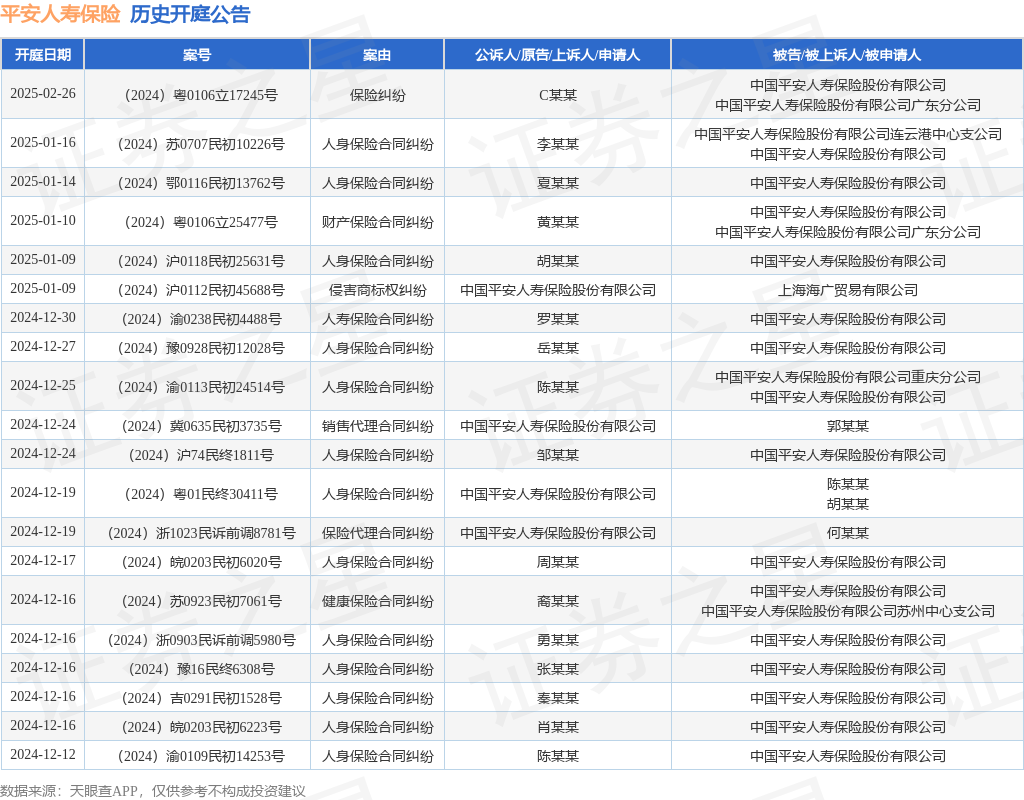
Task: Click plaintiff 李某某
Action: (558, 144)
